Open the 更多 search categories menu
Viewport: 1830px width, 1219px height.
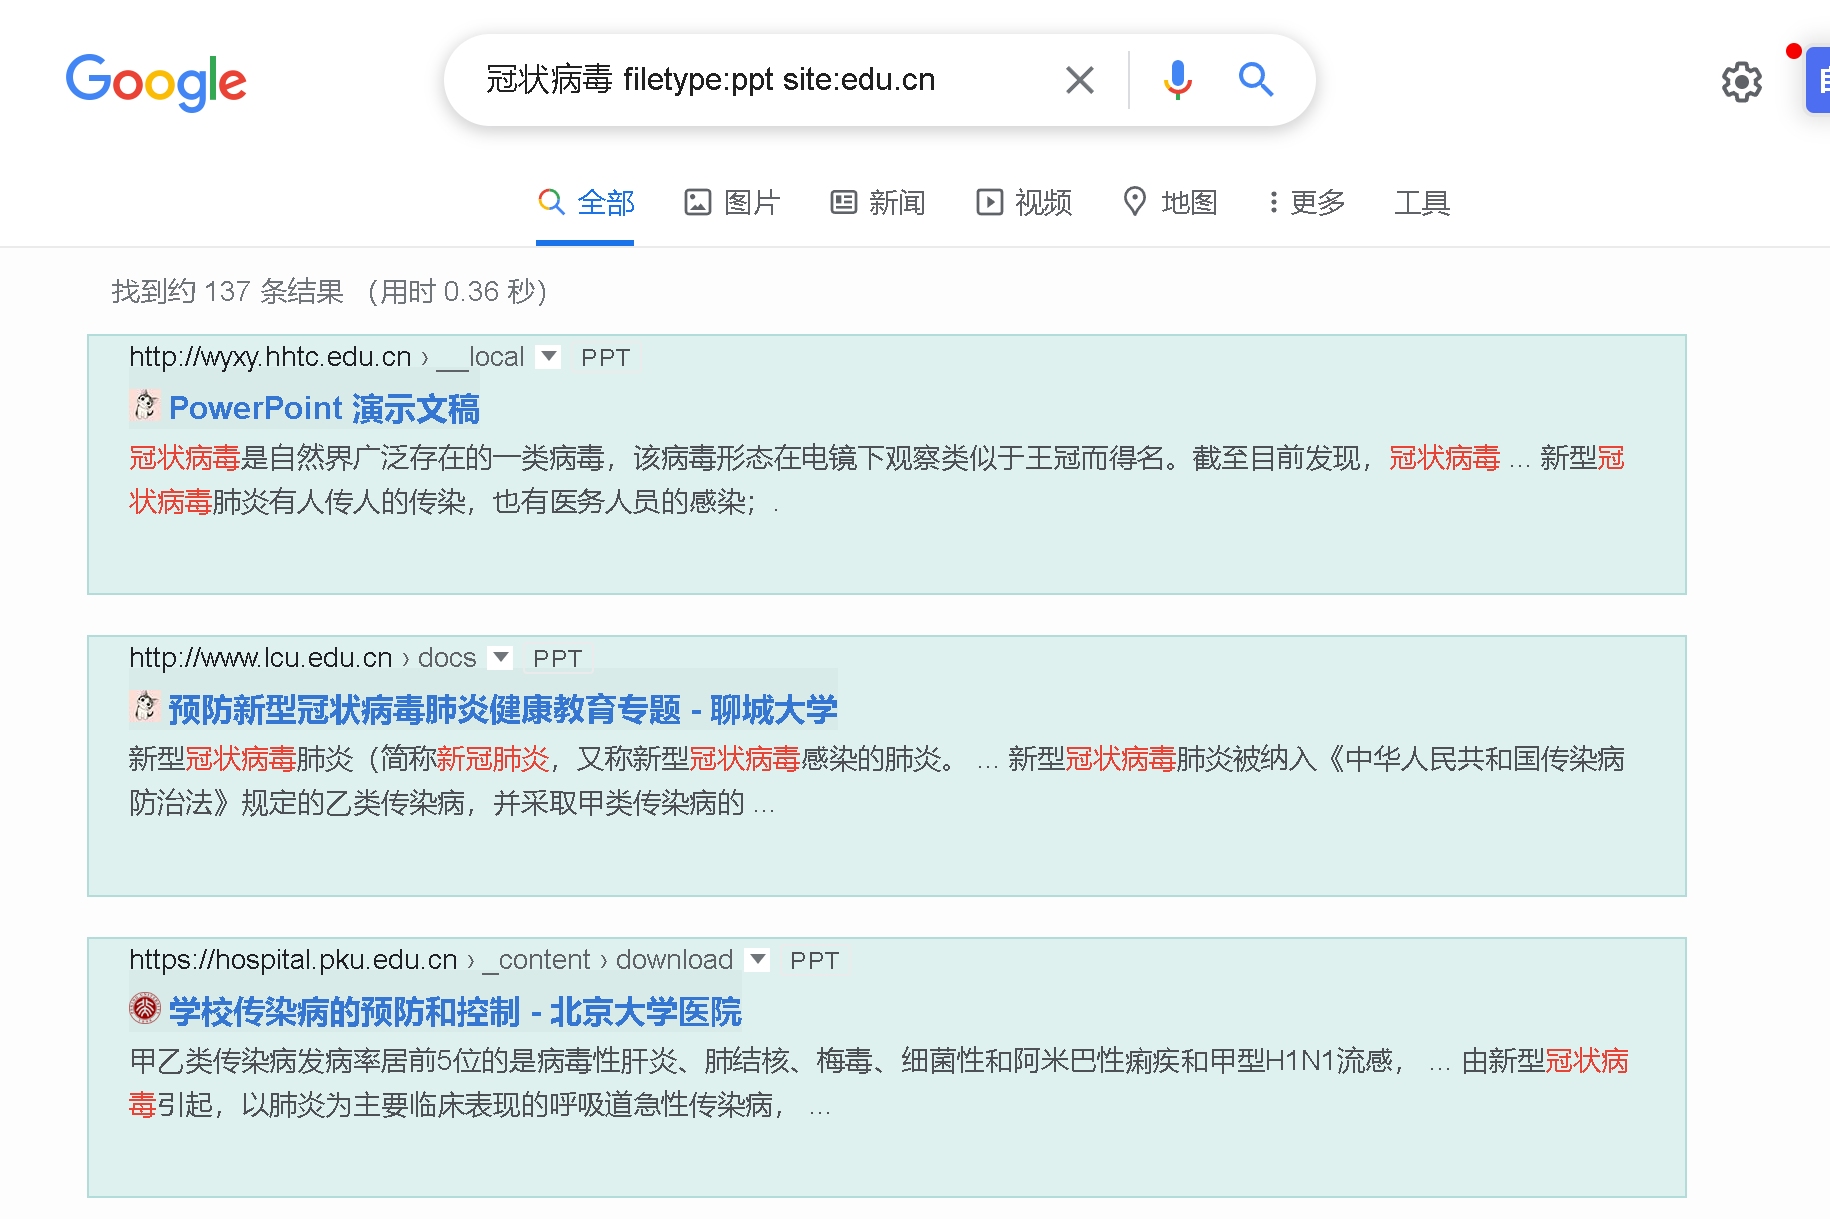[1305, 202]
